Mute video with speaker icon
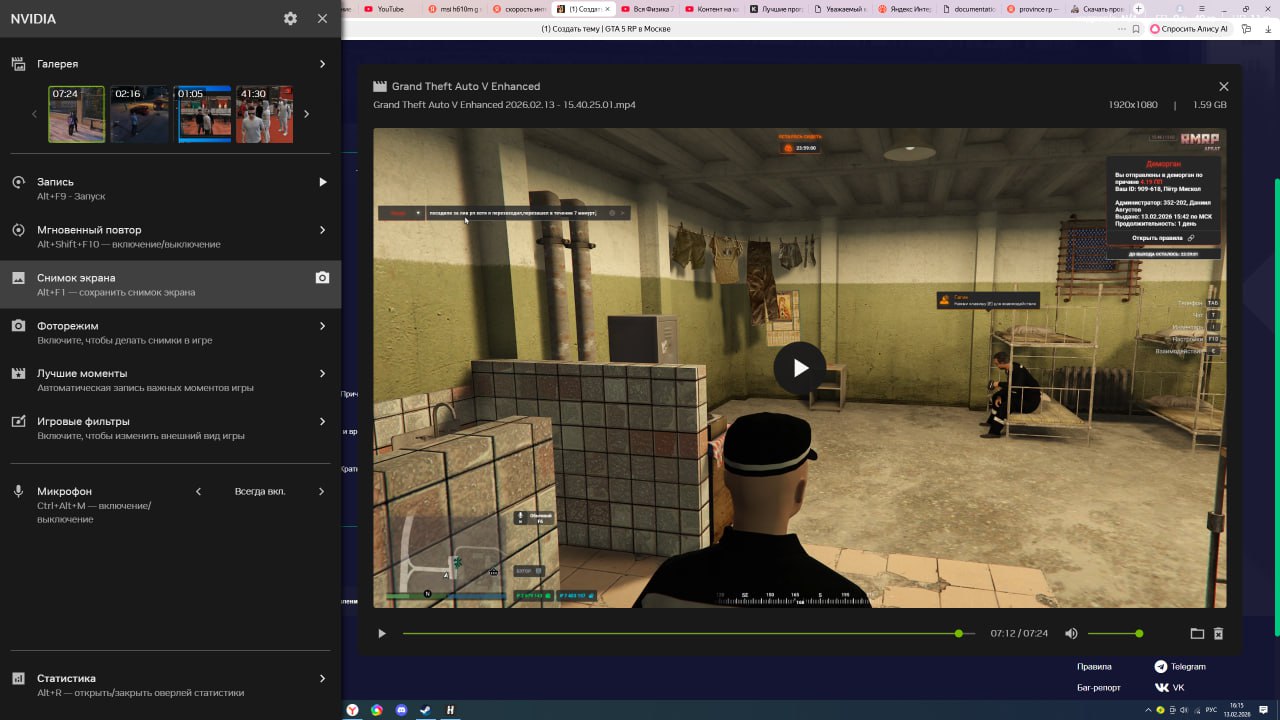 pyautogui.click(x=1071, y=633)
